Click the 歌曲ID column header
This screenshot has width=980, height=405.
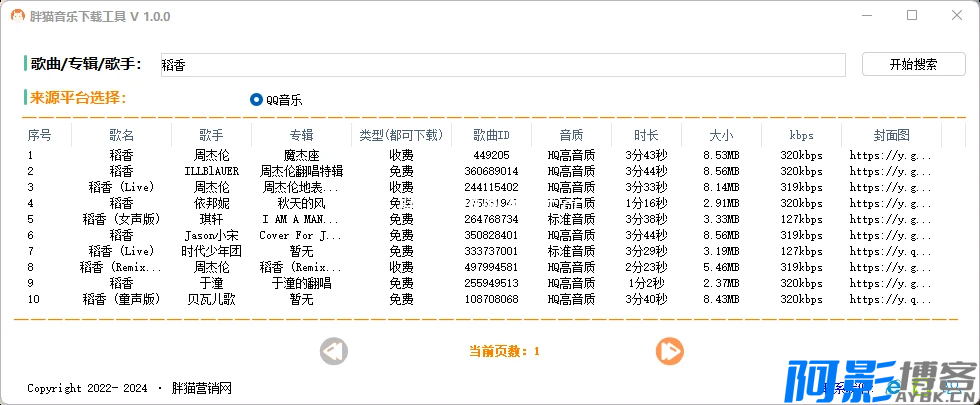[x=491, y=135]
